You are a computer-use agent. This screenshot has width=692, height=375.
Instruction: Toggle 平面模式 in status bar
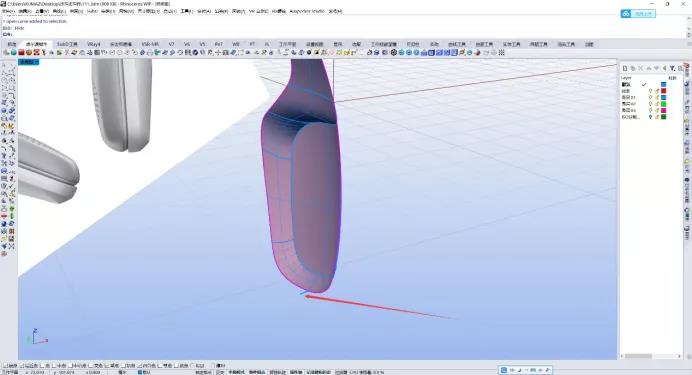pyautogui.click(x=236, y=372)
